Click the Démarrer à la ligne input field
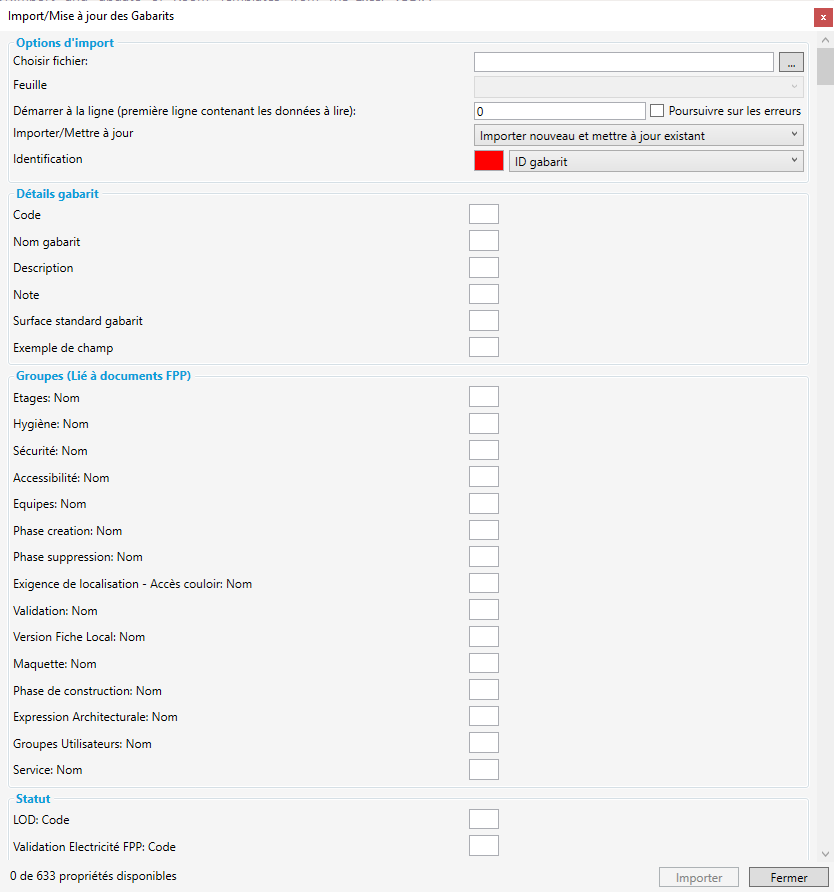The image size is (834, 892). click(559, 111)
